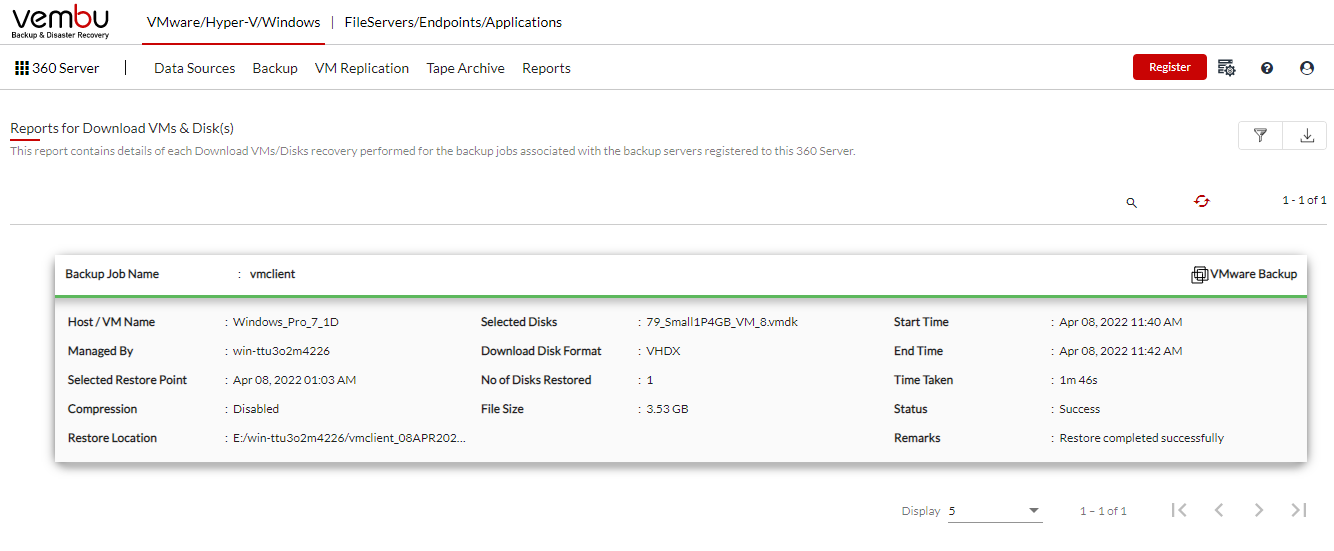The height and width of the screenshot is (551, 1334).
Task: Click the Start Time value 11:40 AM
Action: pyautogui.click(x=1121, y=322)
